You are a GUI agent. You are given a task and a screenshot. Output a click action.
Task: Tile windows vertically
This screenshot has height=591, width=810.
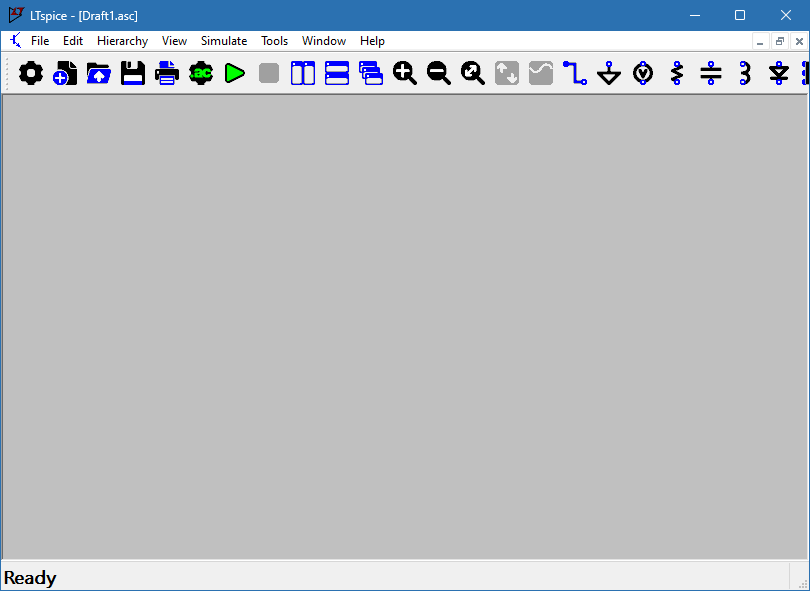[x=303, y=73]
